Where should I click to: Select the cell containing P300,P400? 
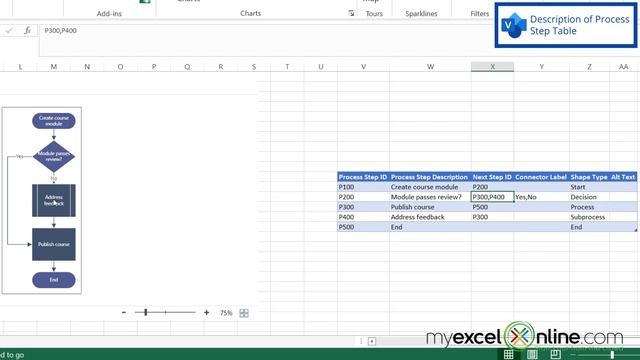(492, 197)
